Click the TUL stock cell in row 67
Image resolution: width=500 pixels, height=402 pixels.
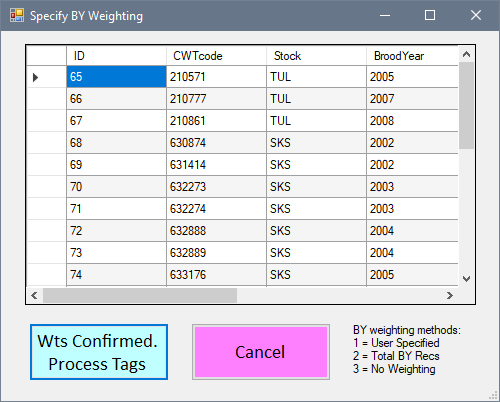(316, 121)
